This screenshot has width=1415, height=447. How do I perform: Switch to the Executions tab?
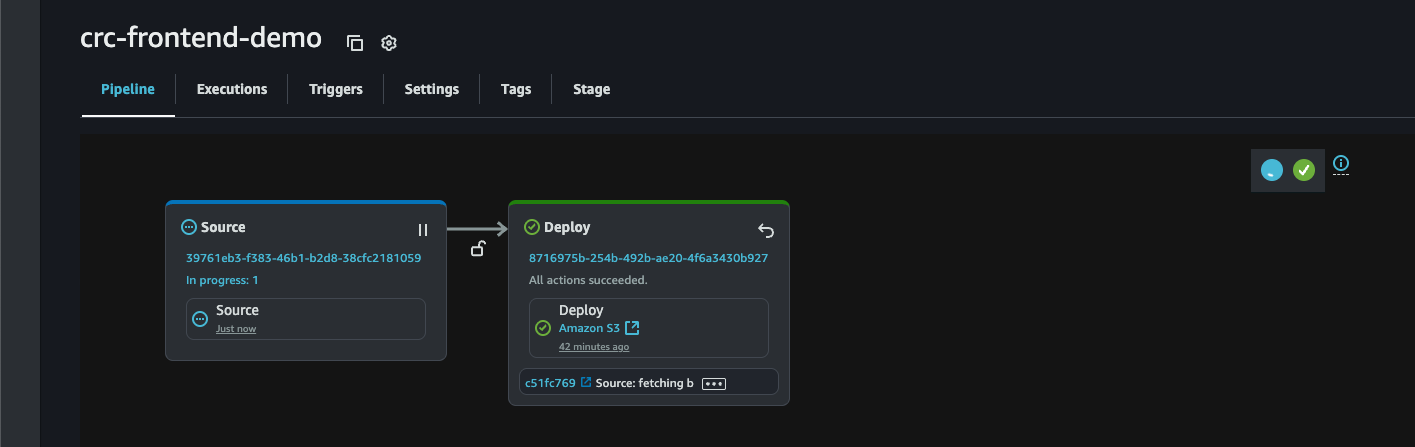[x=232, y=89]
